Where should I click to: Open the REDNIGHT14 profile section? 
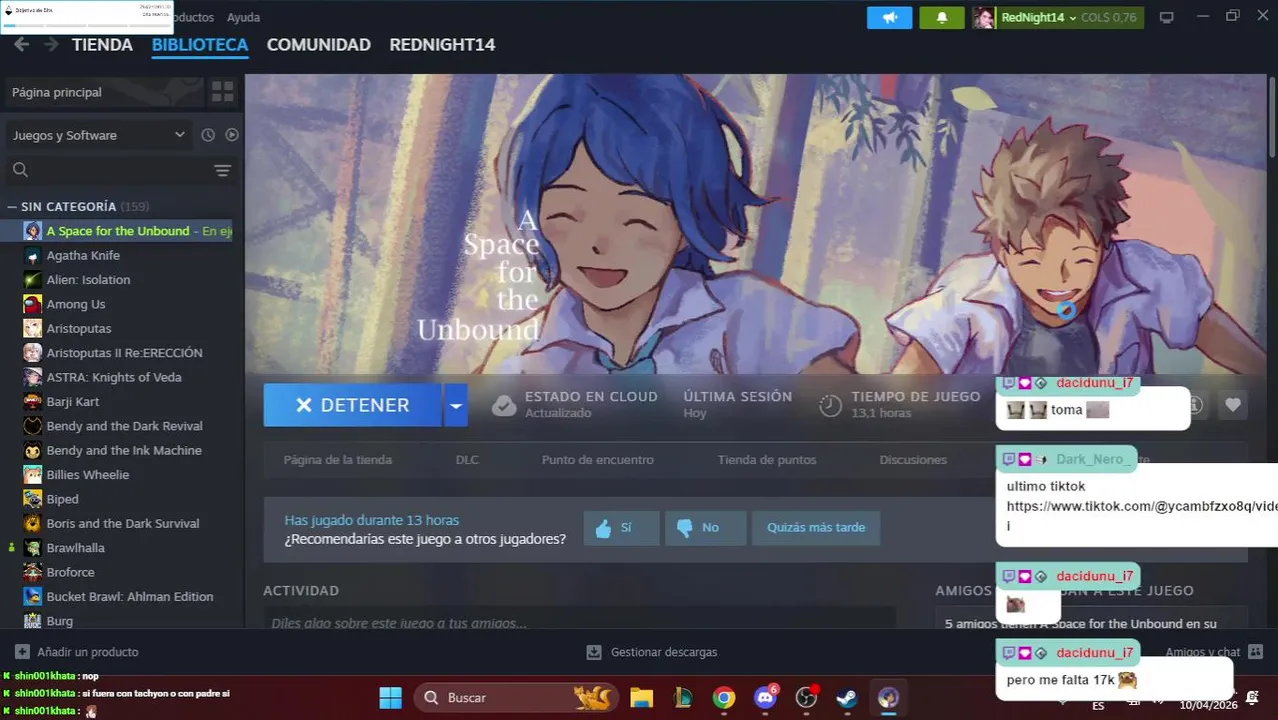pos(442,45)
